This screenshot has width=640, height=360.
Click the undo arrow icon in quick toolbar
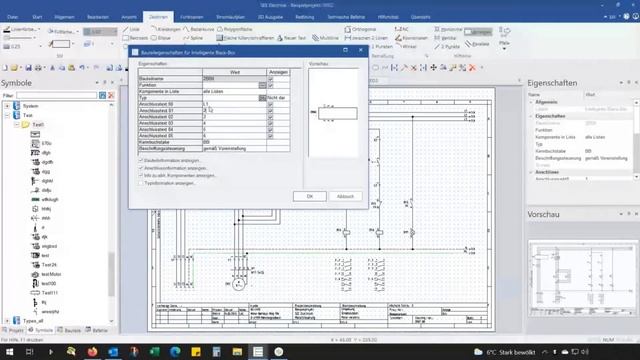coord(82,68)
